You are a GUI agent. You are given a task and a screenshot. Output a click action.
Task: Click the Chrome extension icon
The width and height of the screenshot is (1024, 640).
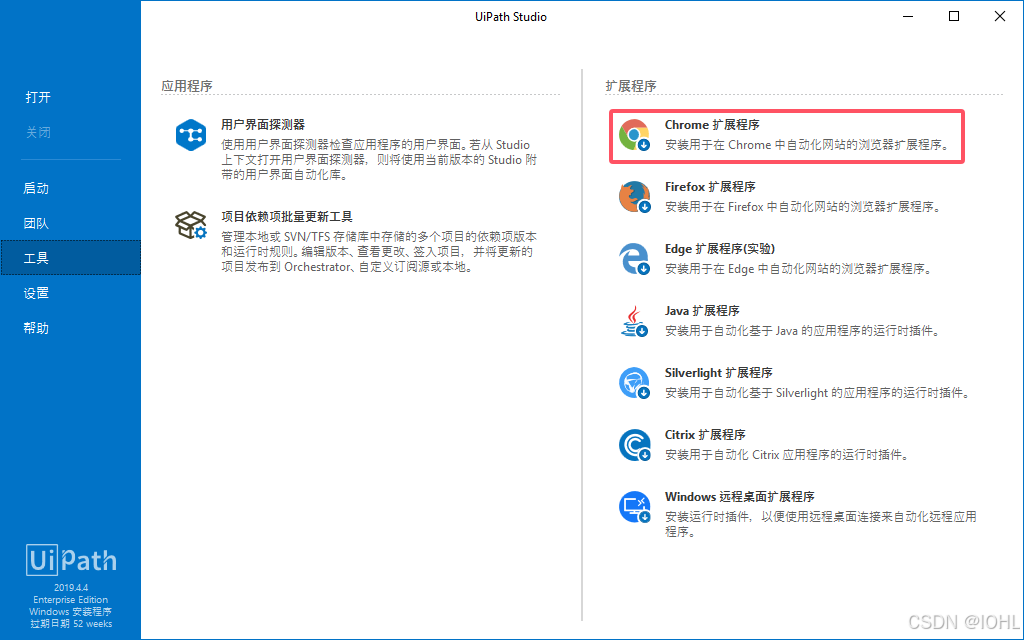click(634, 135)
